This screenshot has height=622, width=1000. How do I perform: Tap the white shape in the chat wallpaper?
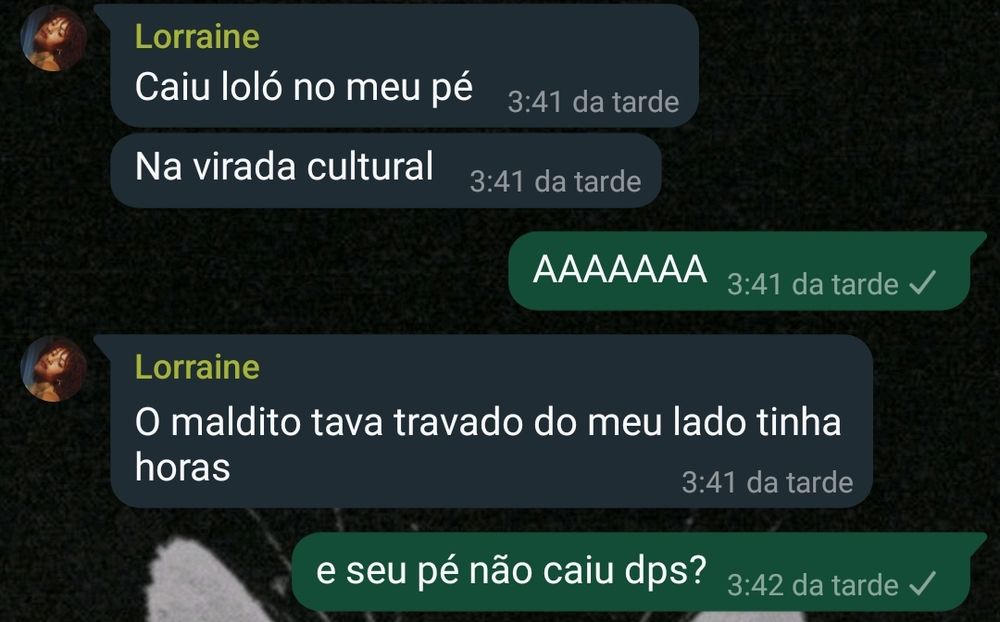coord(191,581)
